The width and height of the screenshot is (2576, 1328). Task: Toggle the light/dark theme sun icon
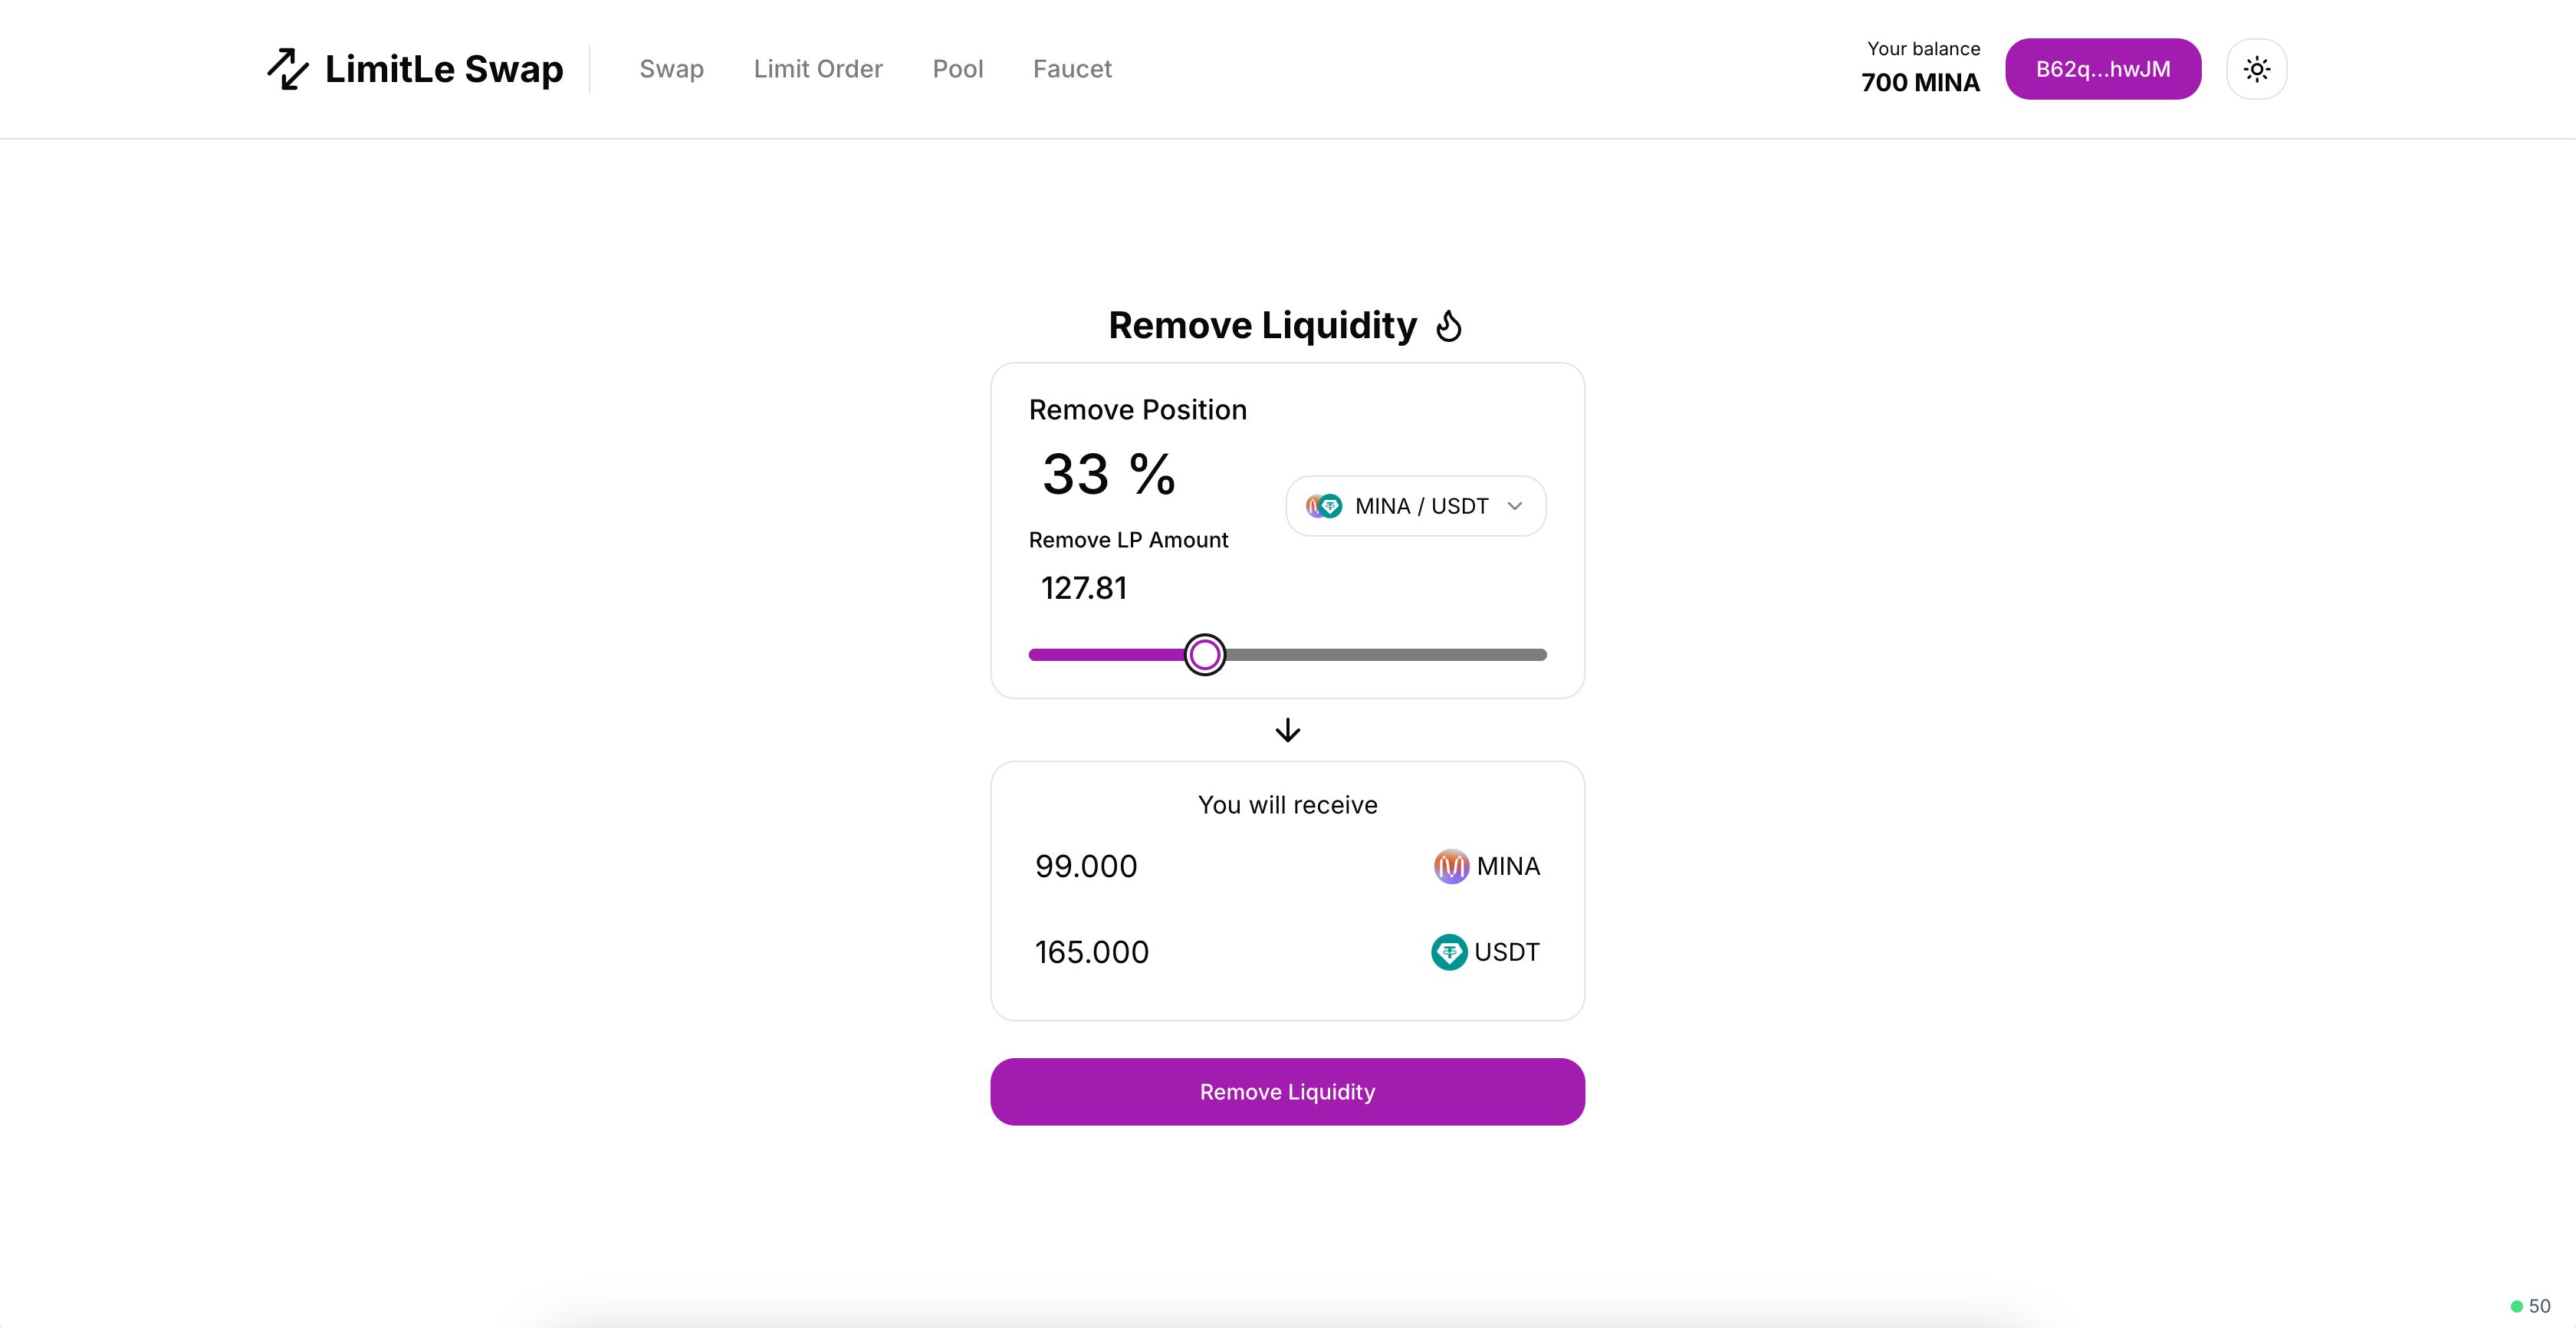point(2257,69)
